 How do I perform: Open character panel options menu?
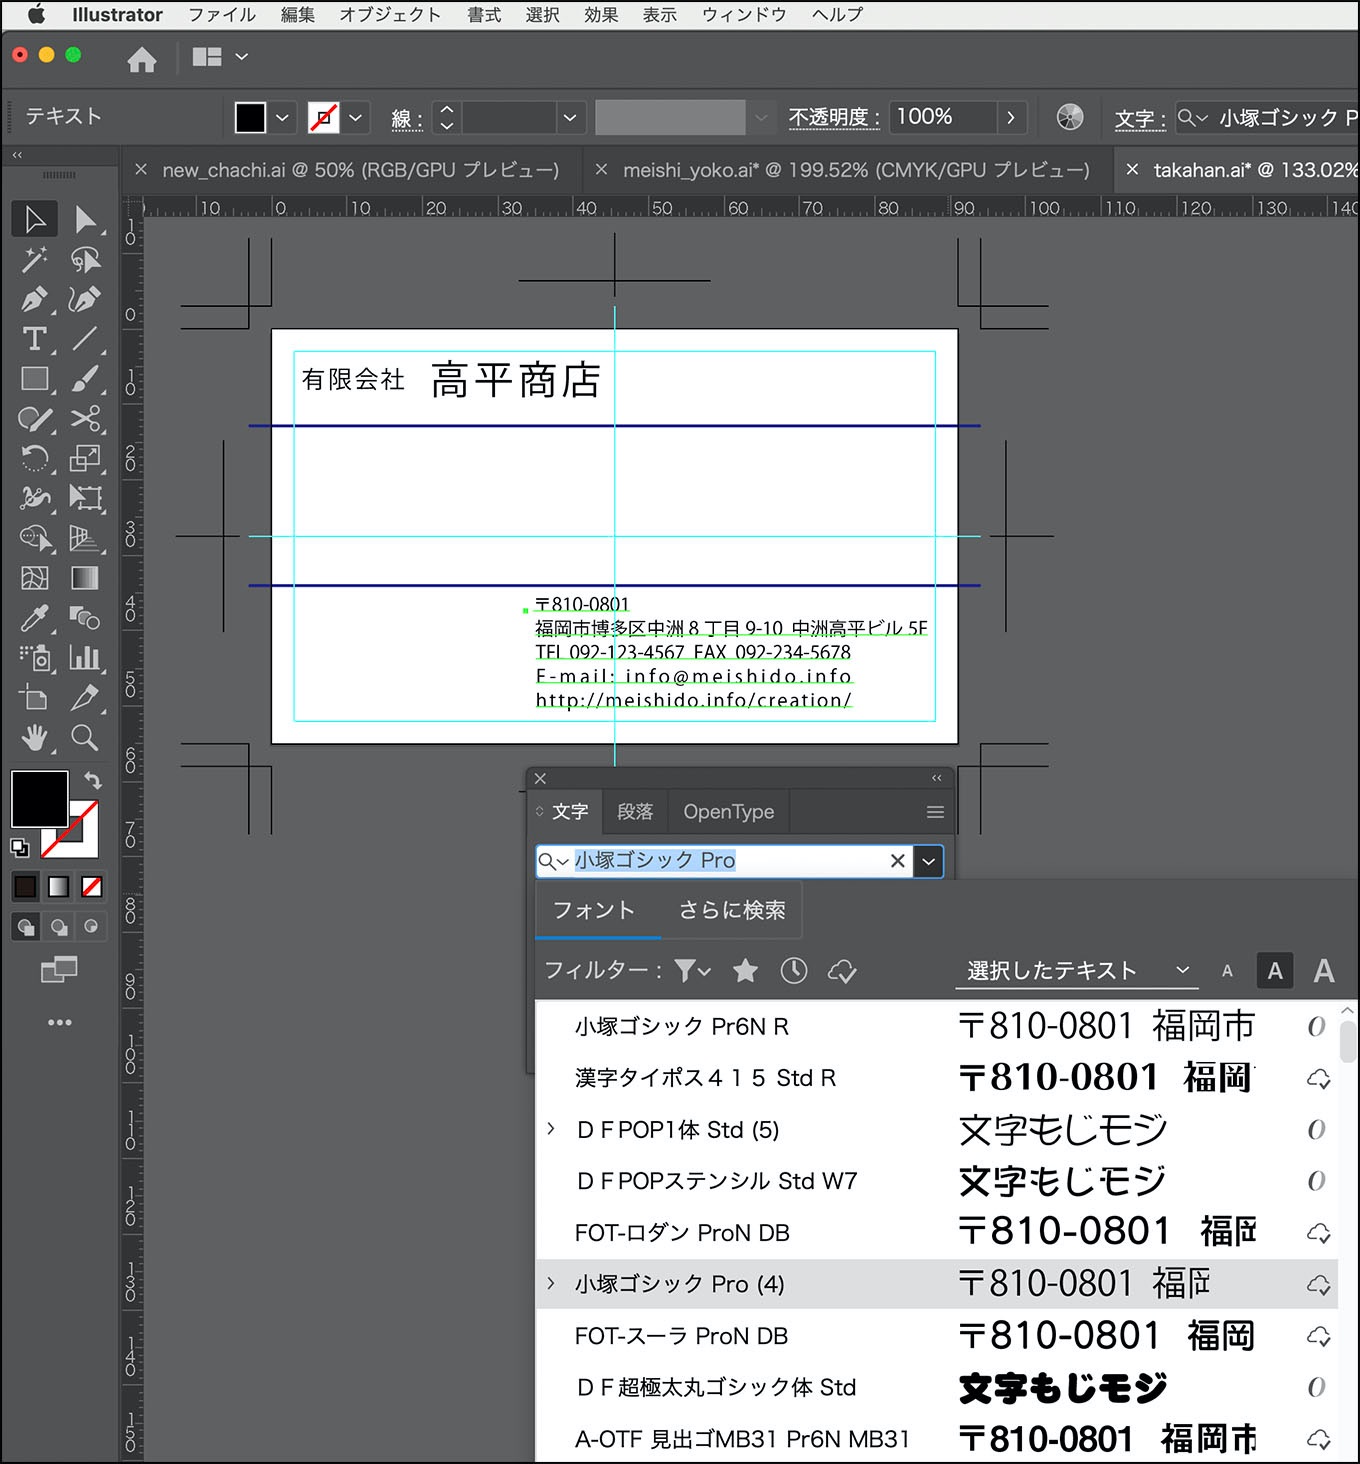click(935, 812)
